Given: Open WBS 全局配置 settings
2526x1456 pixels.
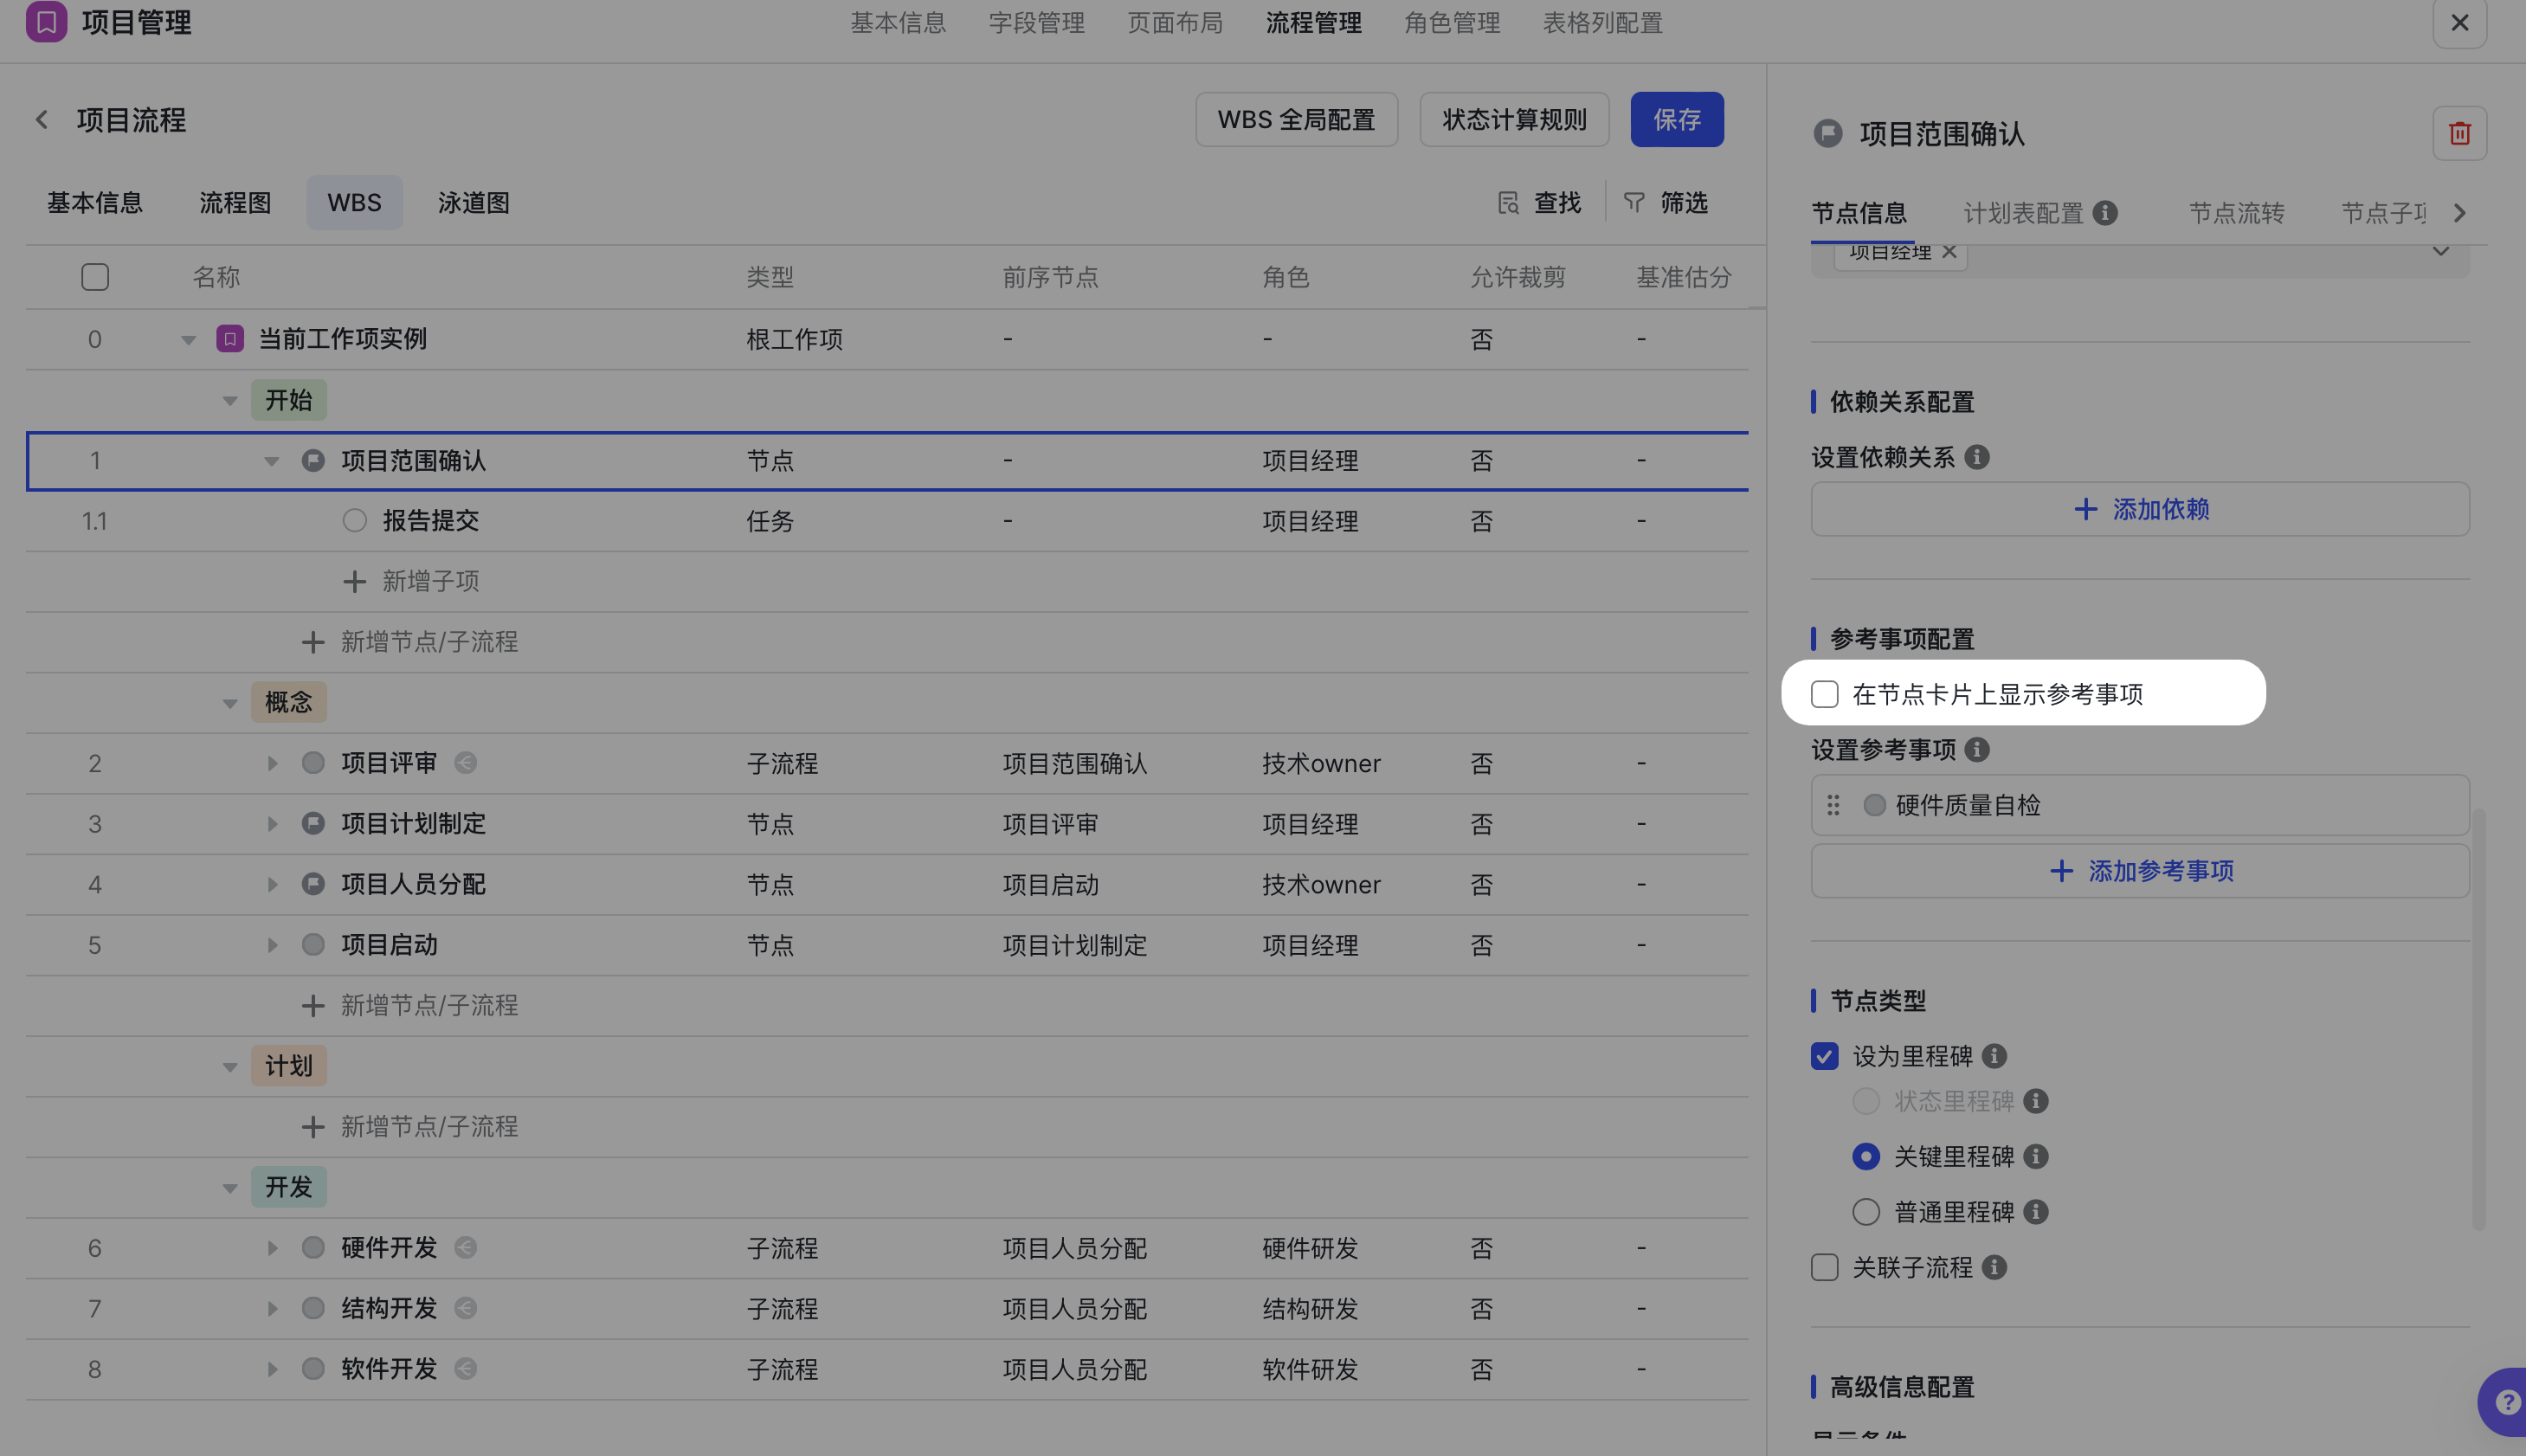Looking at the screenshot, I should click(x=1296, y=120).
